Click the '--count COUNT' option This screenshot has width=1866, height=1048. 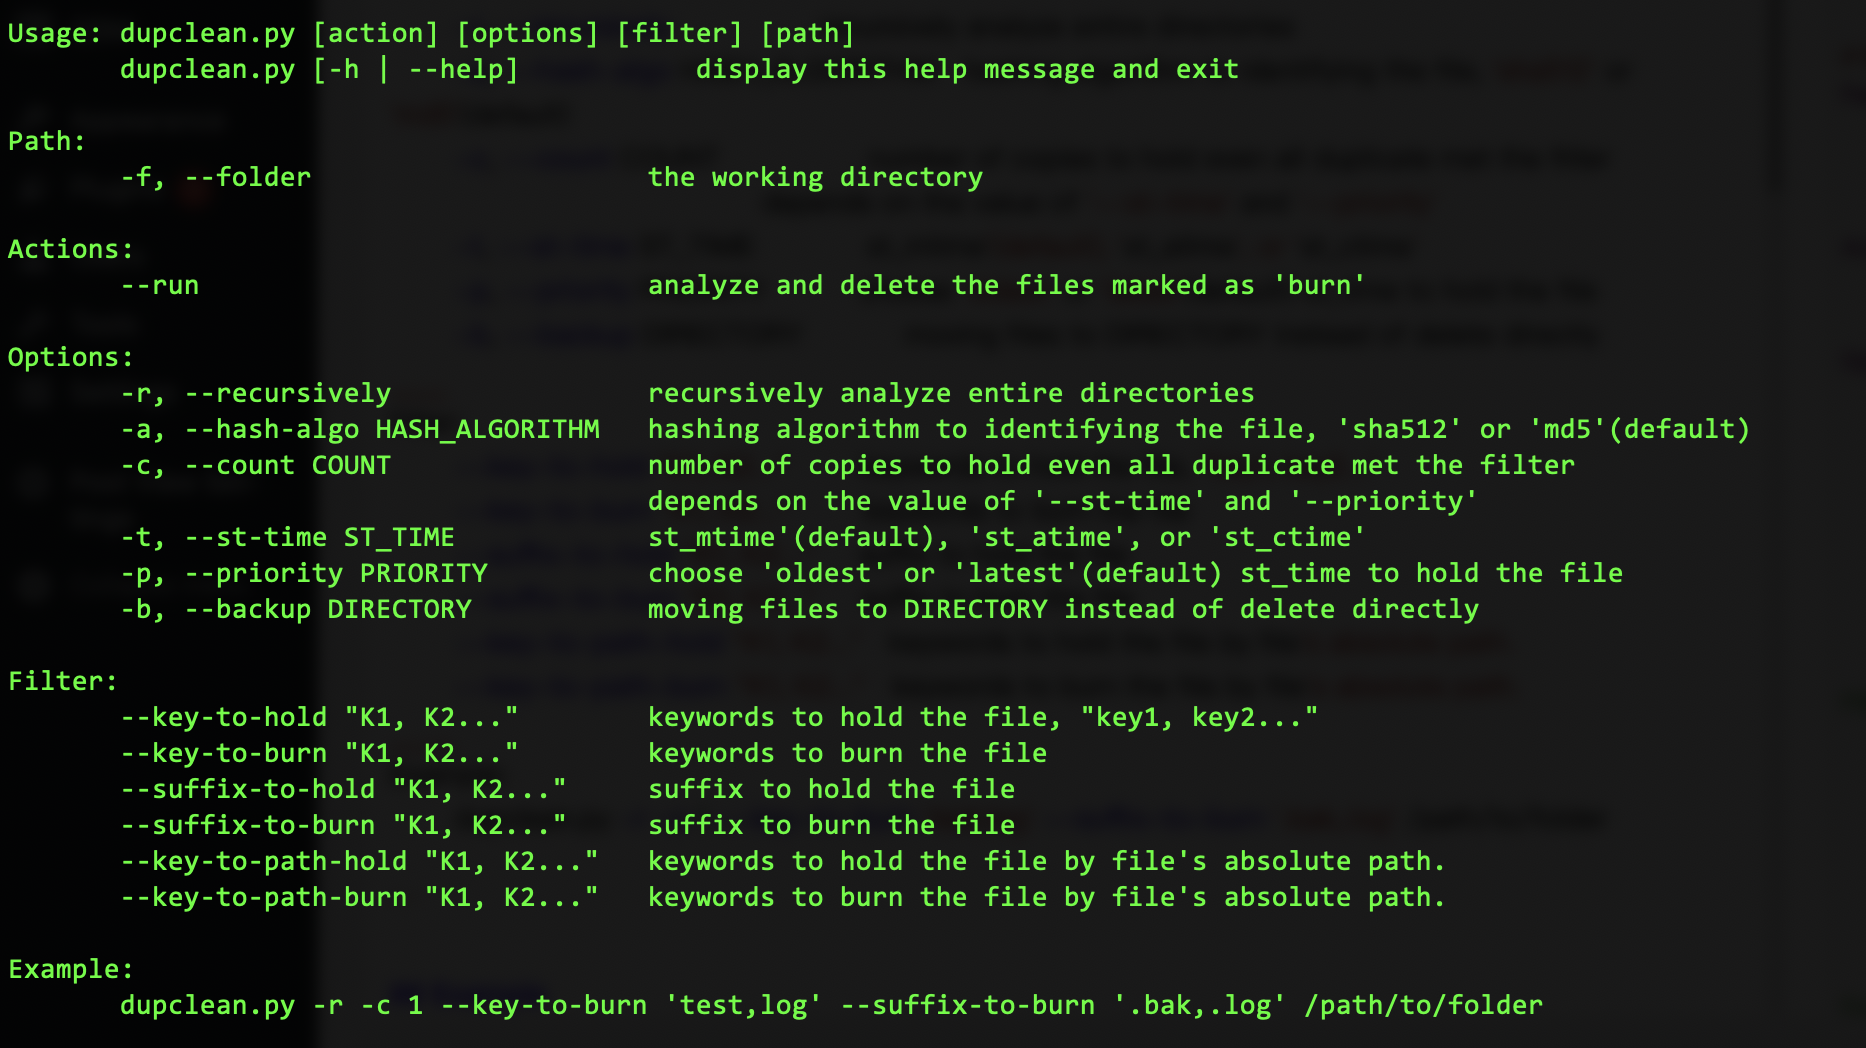click(x=288, y=466)
